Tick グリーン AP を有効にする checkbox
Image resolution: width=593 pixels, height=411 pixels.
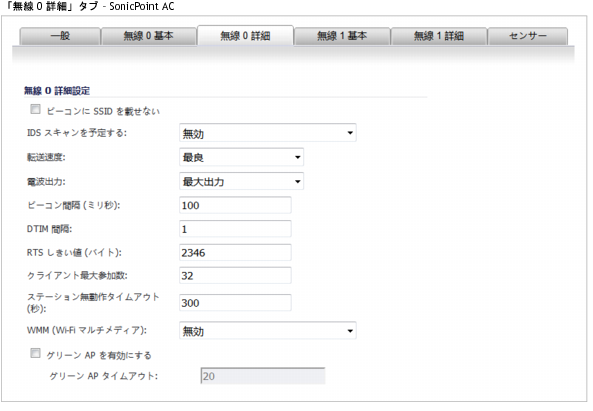click(x=35, y=354)
